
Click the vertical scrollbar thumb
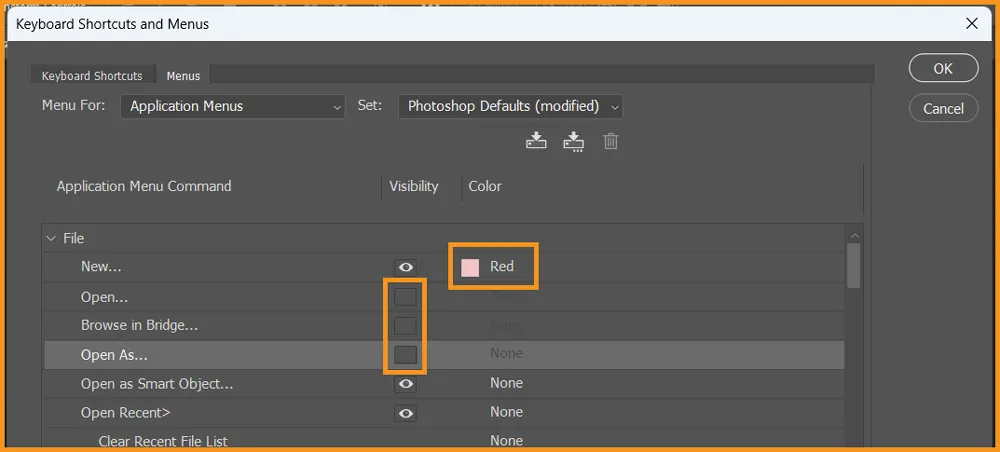tap(853, 265)
